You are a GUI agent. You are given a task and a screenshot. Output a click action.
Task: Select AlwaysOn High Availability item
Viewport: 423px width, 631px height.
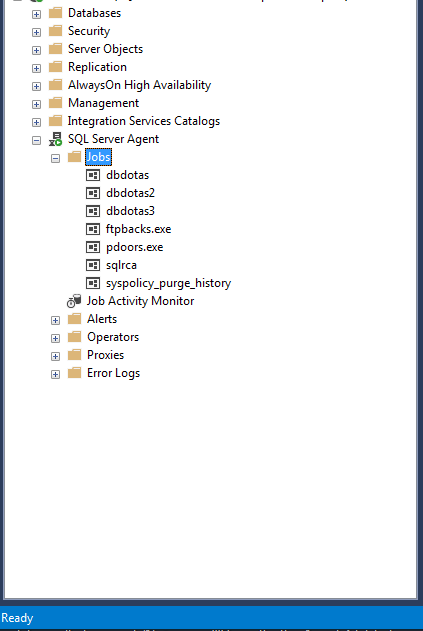[x=139, y=85]
